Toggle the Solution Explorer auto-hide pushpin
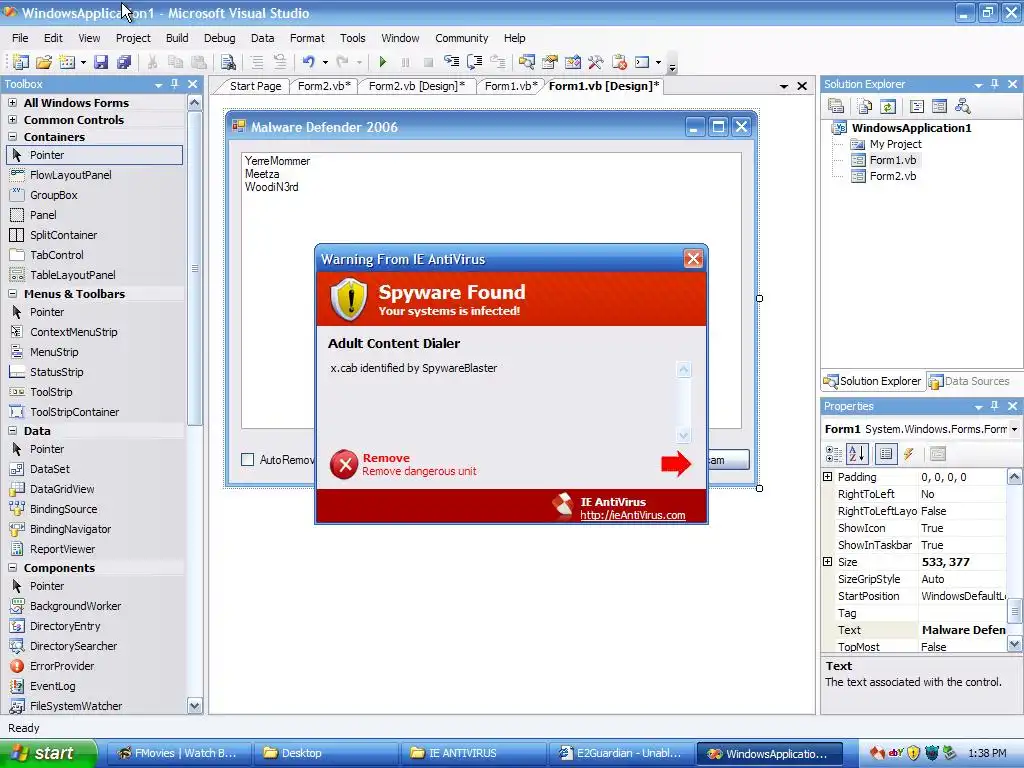Image resolution: width=1024 pixels, height=768 pixels. tap(995, 84)
